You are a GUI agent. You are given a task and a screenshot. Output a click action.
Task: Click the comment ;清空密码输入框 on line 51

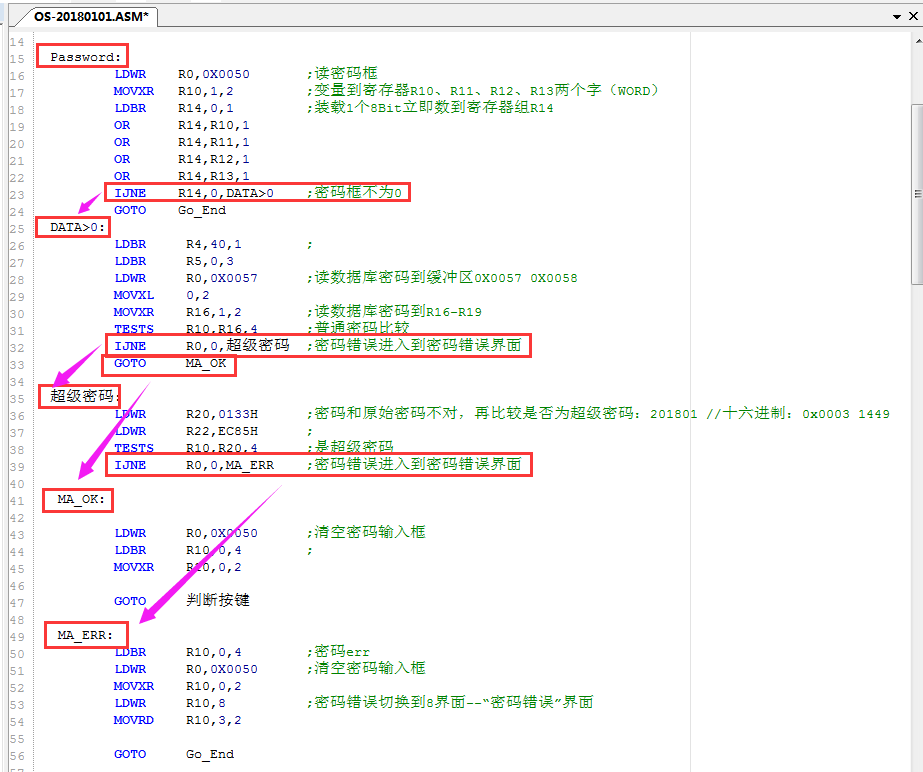(366, 668)
